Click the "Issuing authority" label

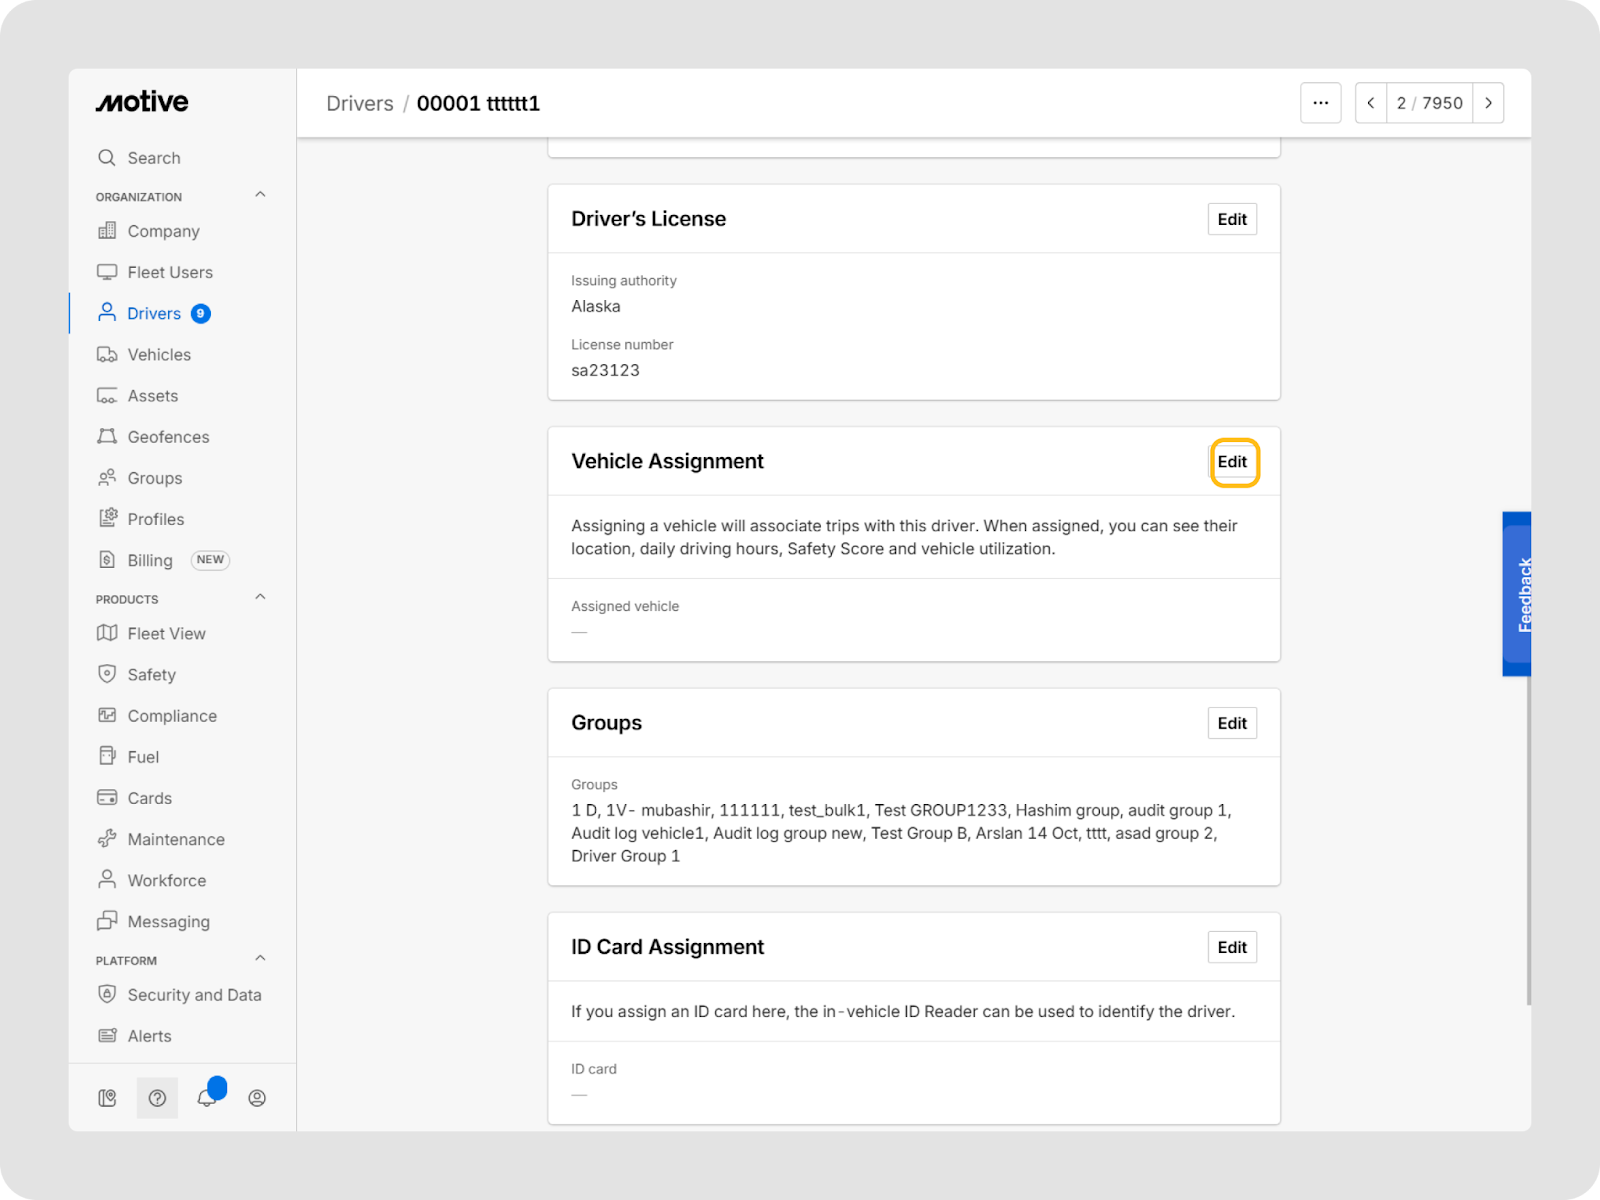pos(624,281)
